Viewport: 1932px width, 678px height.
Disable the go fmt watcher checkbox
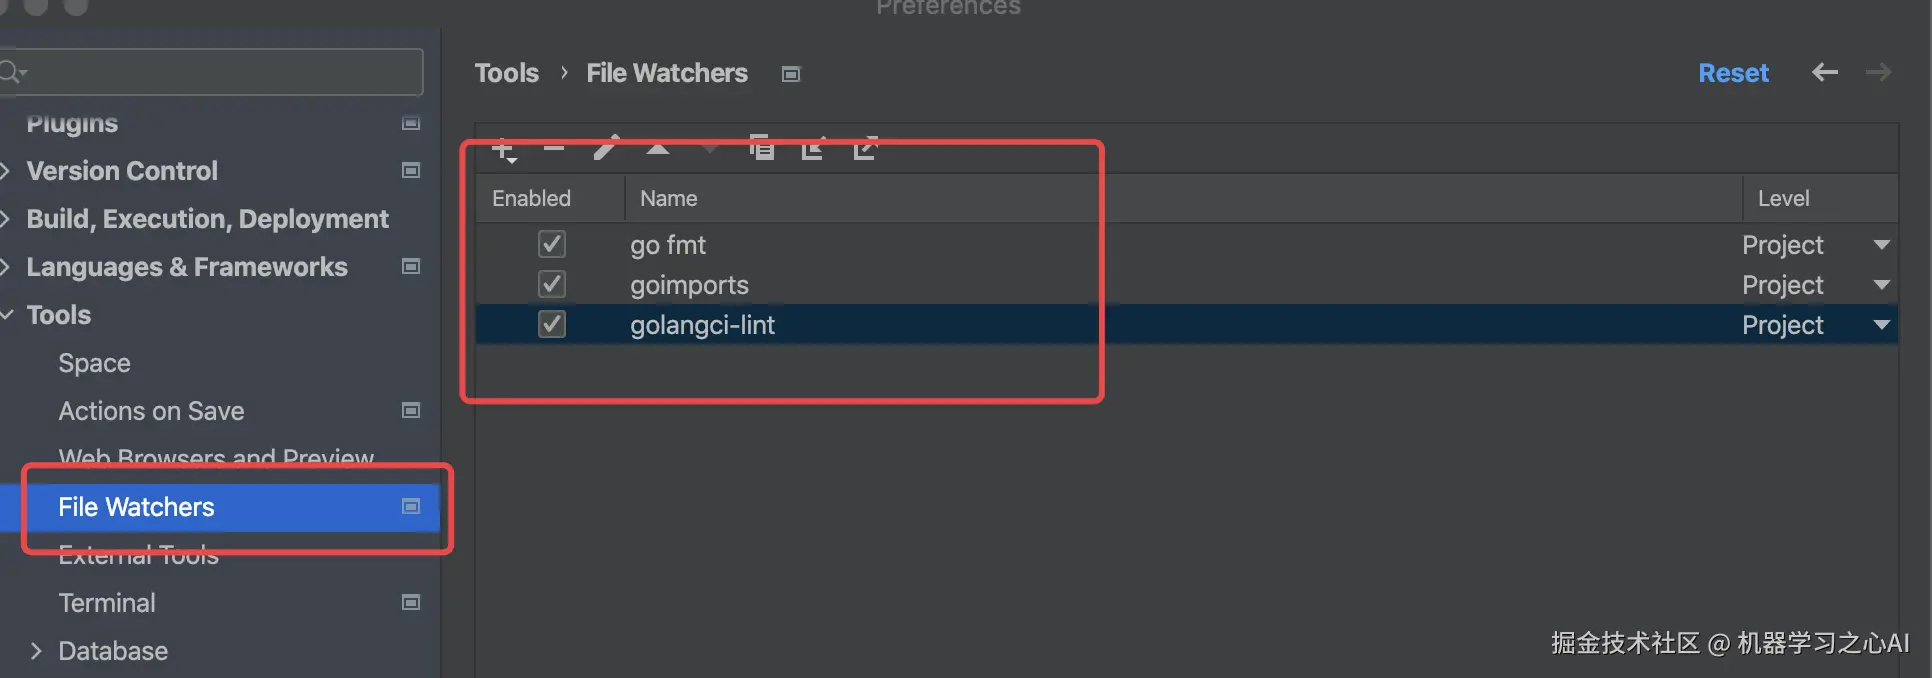[x=552, y=244]
